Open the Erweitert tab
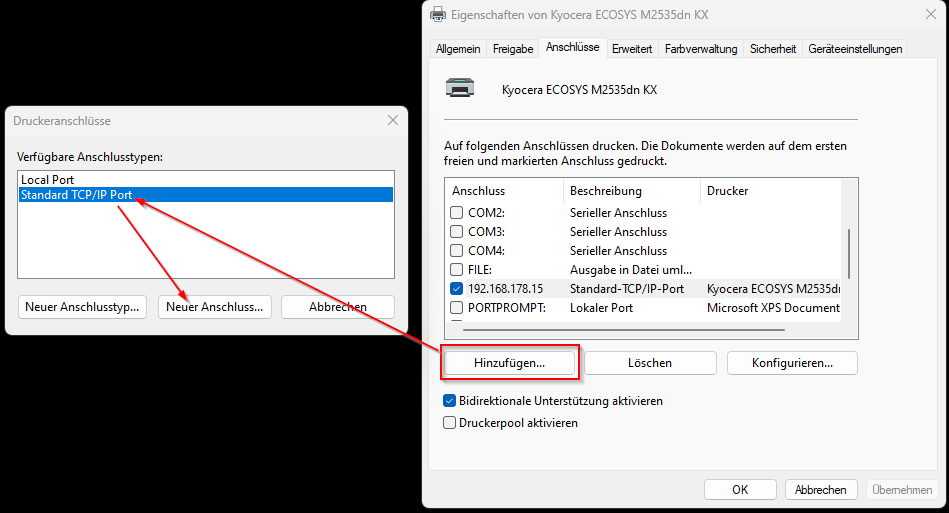Image resolution: width=949 pixels, height=513 pixels. (632, 49)
